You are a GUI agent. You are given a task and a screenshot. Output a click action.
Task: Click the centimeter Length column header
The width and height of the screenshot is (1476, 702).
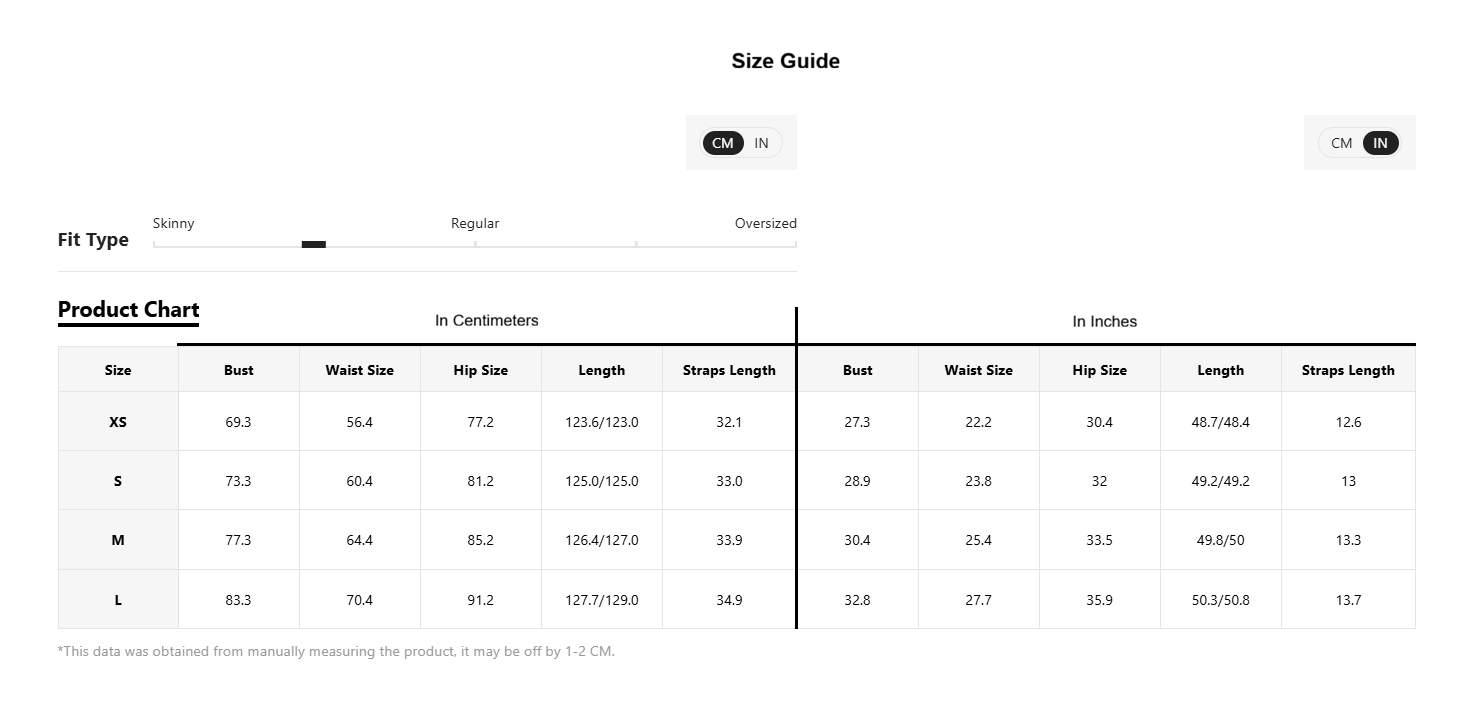pyautogui.click(x=602, y=370)
